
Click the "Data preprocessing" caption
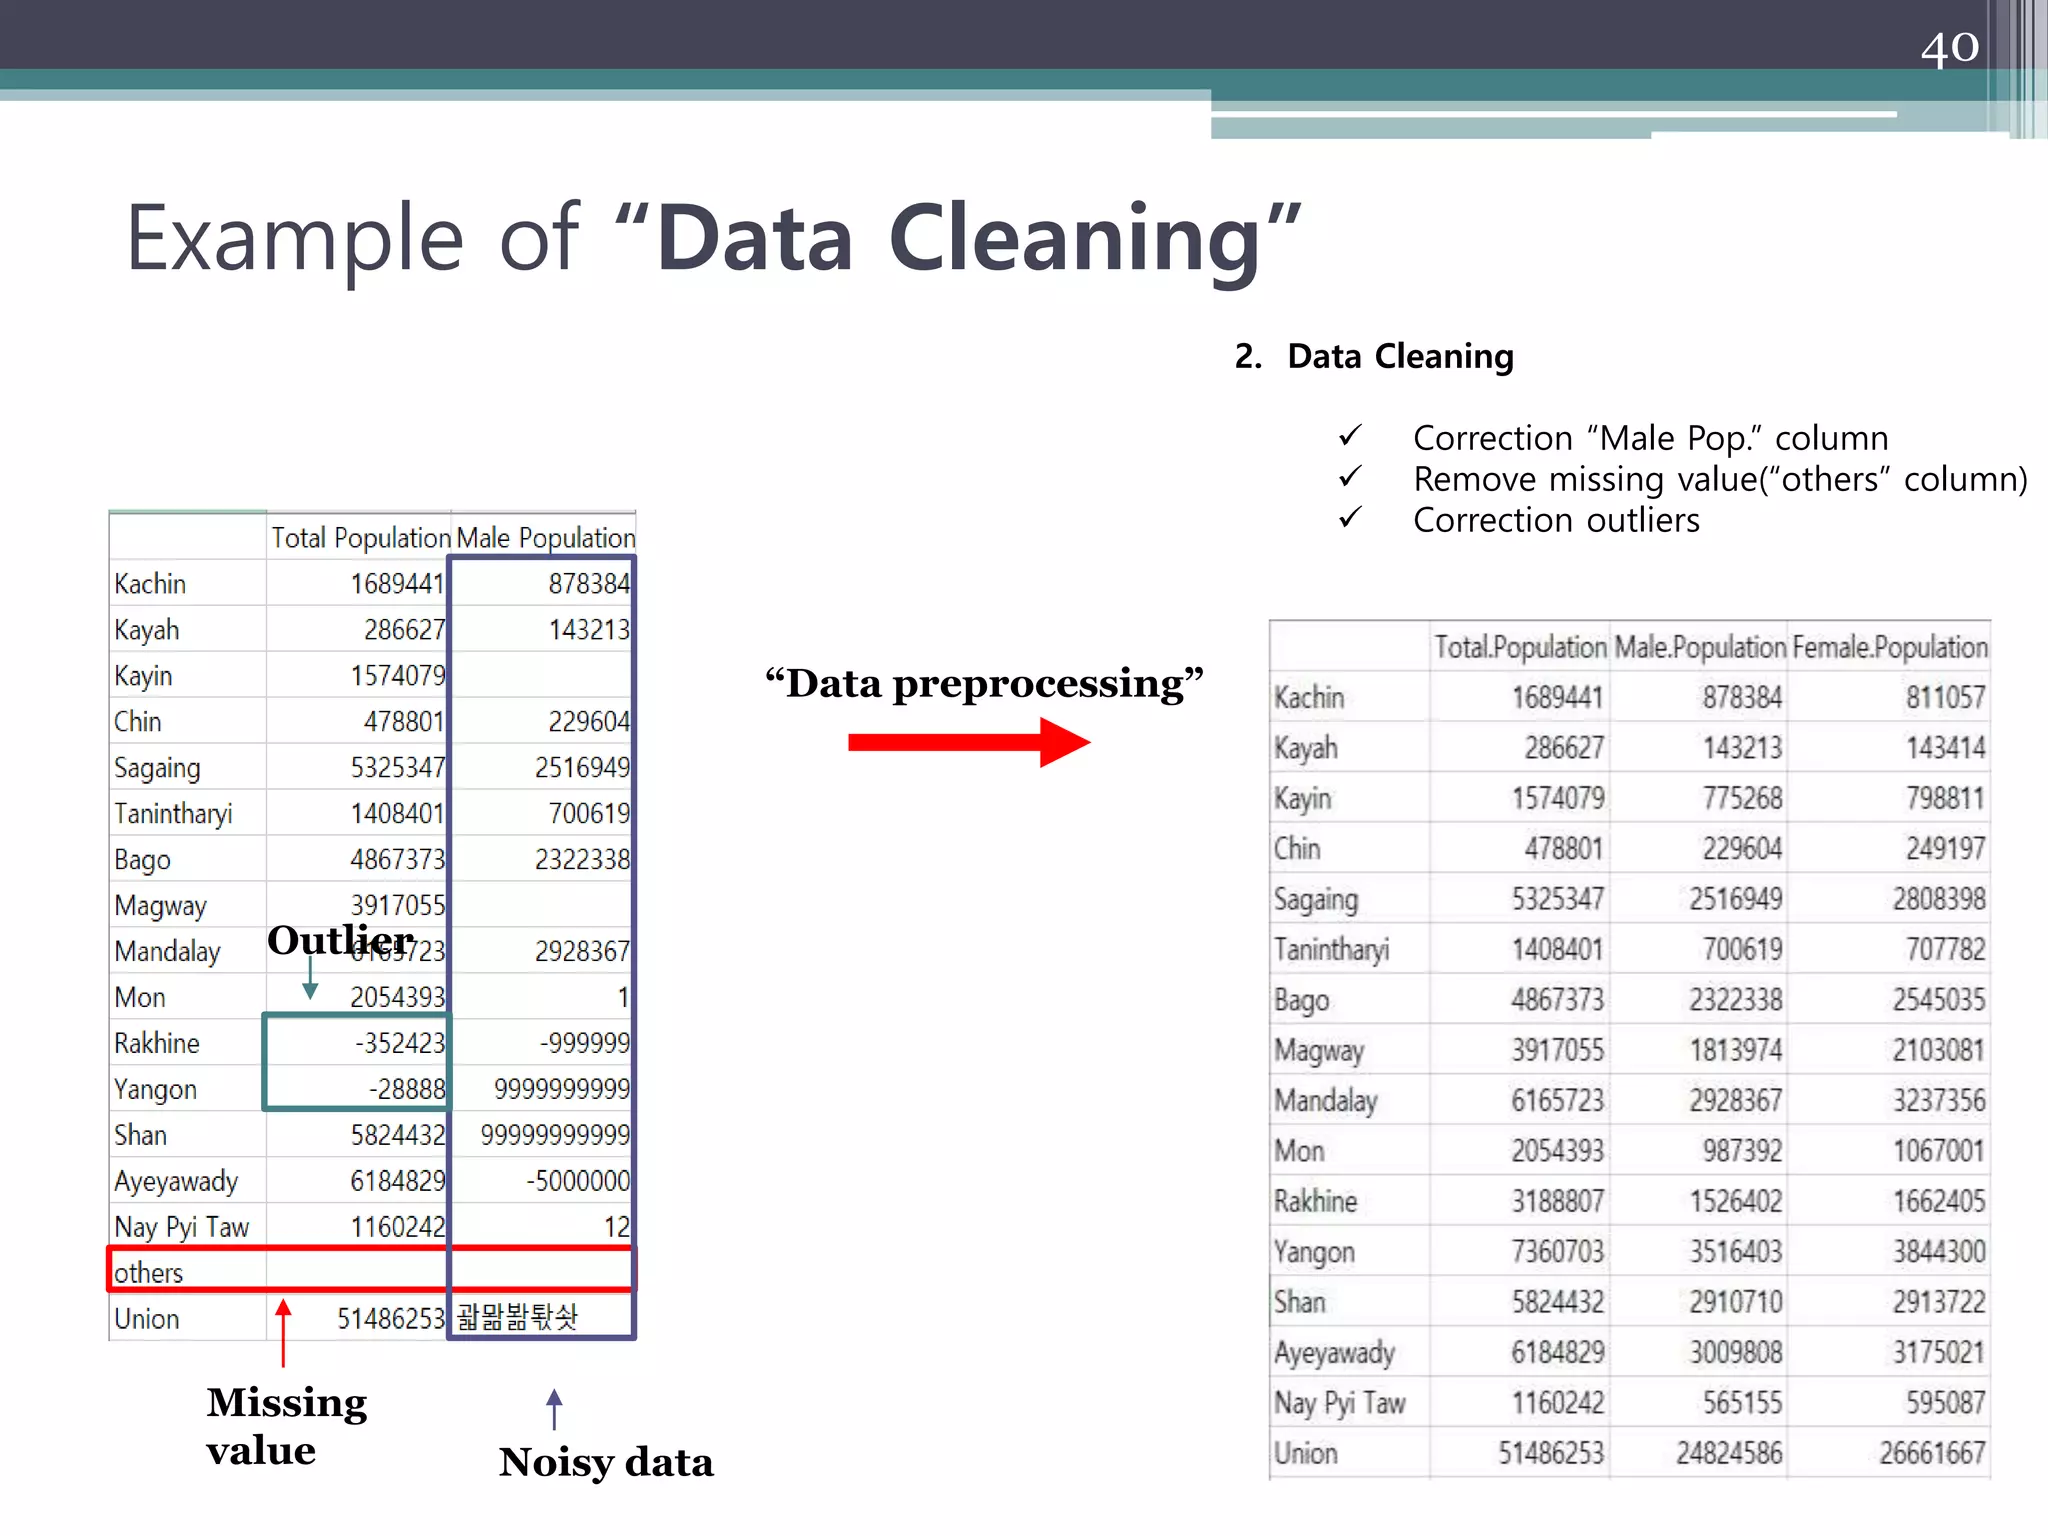pyautogui.click(x=984, y=684)
